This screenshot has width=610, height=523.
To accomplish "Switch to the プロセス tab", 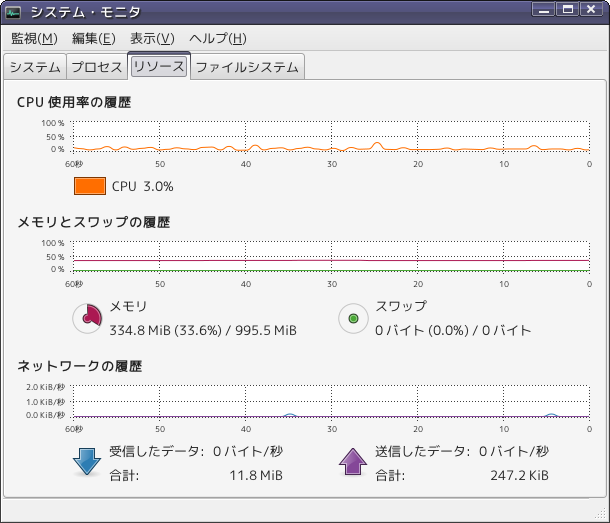I will click(97, 67).
